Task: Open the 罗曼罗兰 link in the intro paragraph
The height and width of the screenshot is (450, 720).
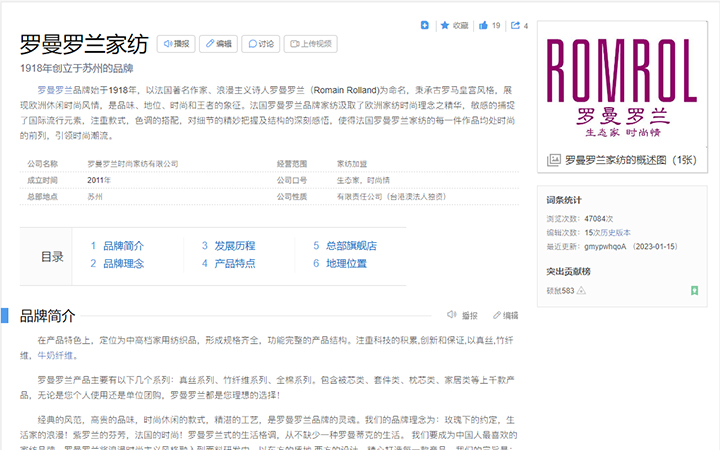Action: 55,90
